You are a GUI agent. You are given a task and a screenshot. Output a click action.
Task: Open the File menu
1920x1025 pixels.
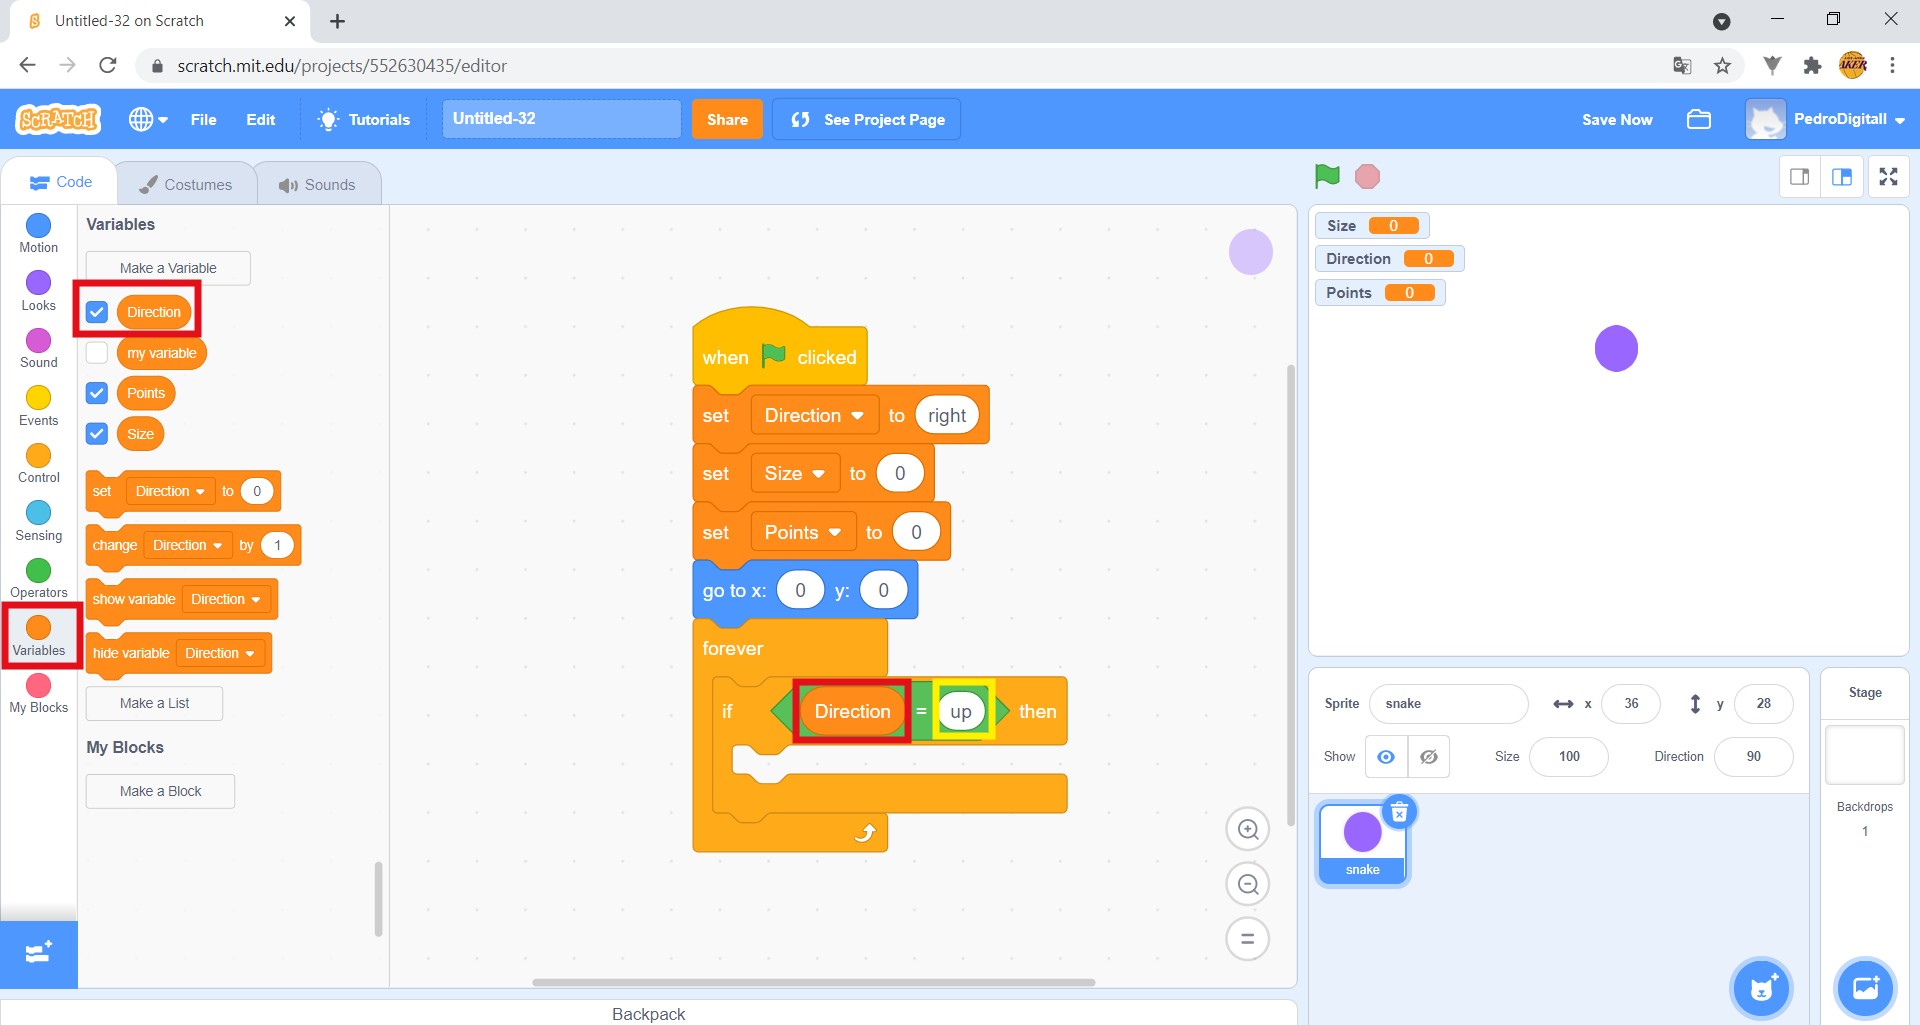click(203, 119)
